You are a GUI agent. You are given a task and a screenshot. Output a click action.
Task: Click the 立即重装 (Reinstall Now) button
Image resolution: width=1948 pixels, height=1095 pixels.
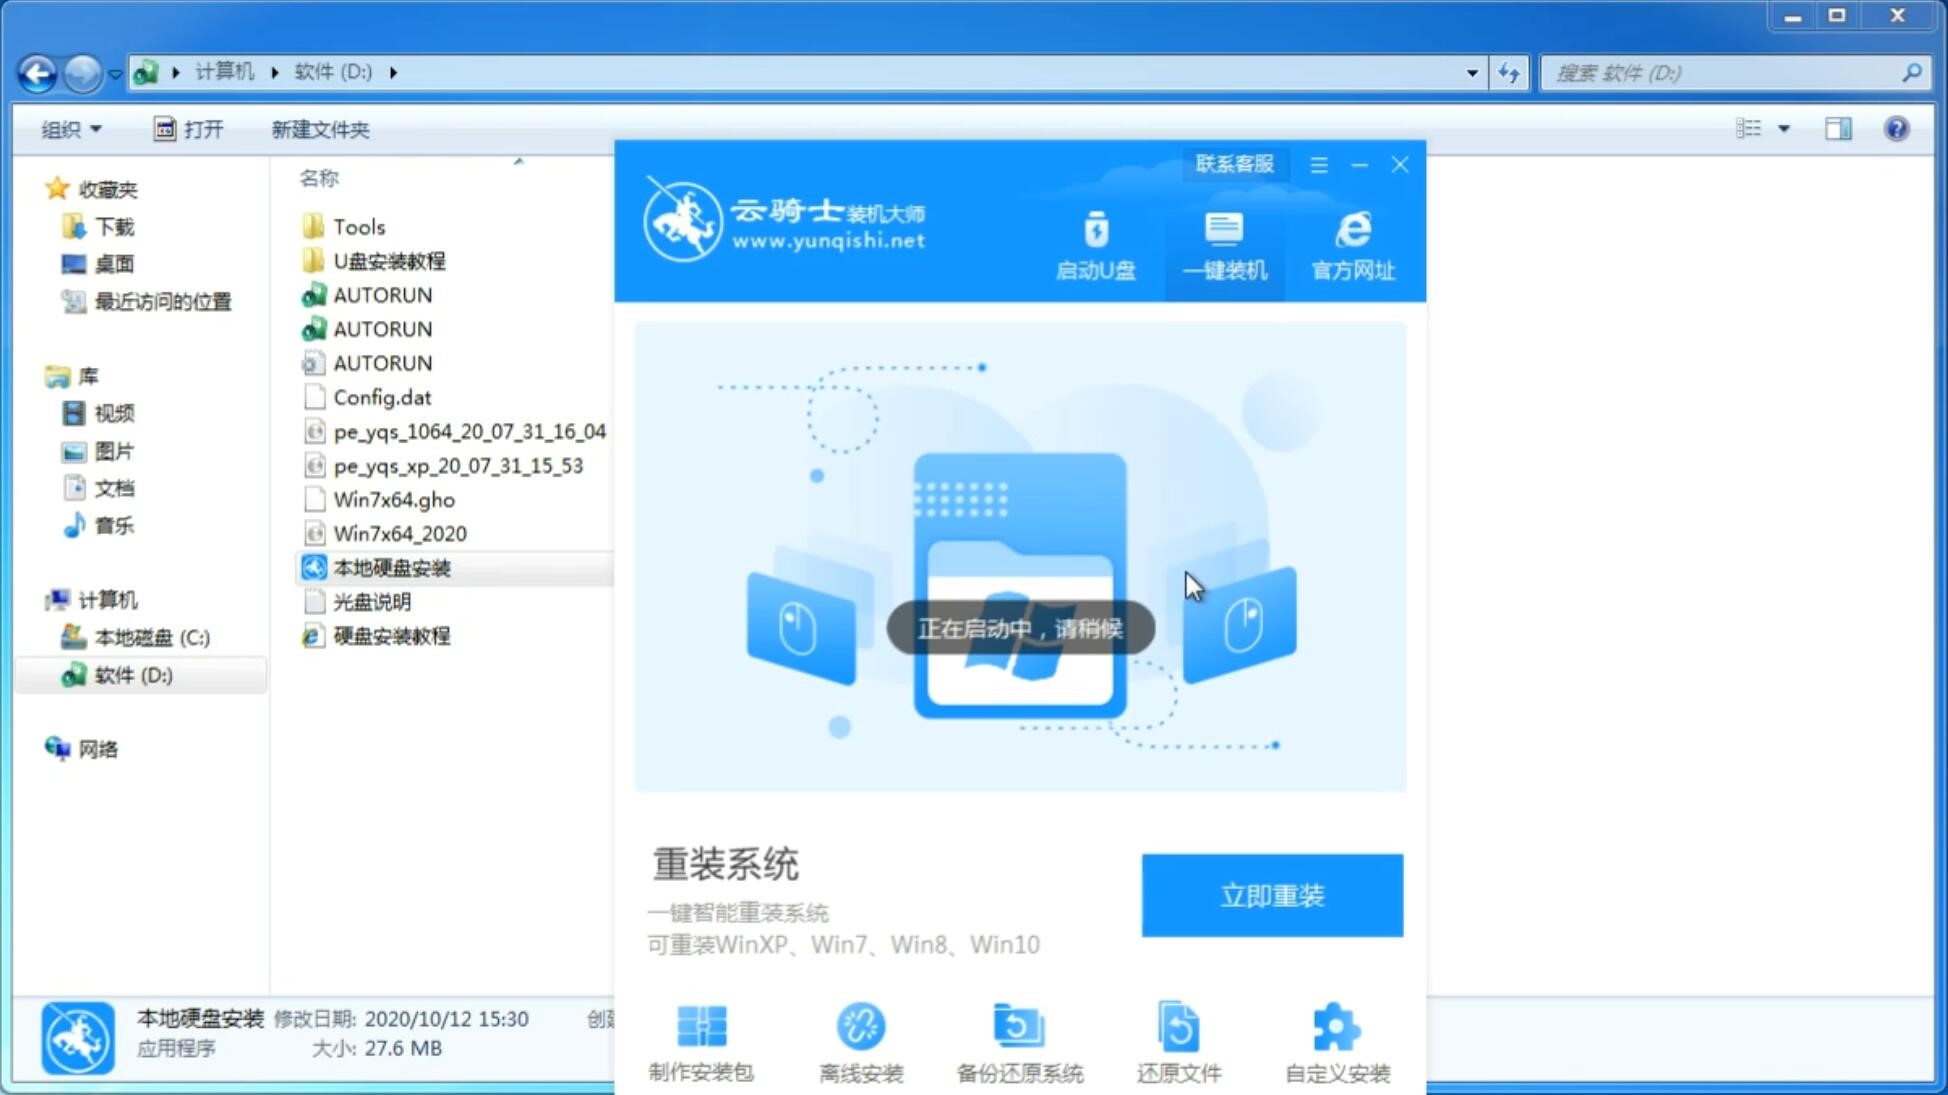[x=1272, y=896]
